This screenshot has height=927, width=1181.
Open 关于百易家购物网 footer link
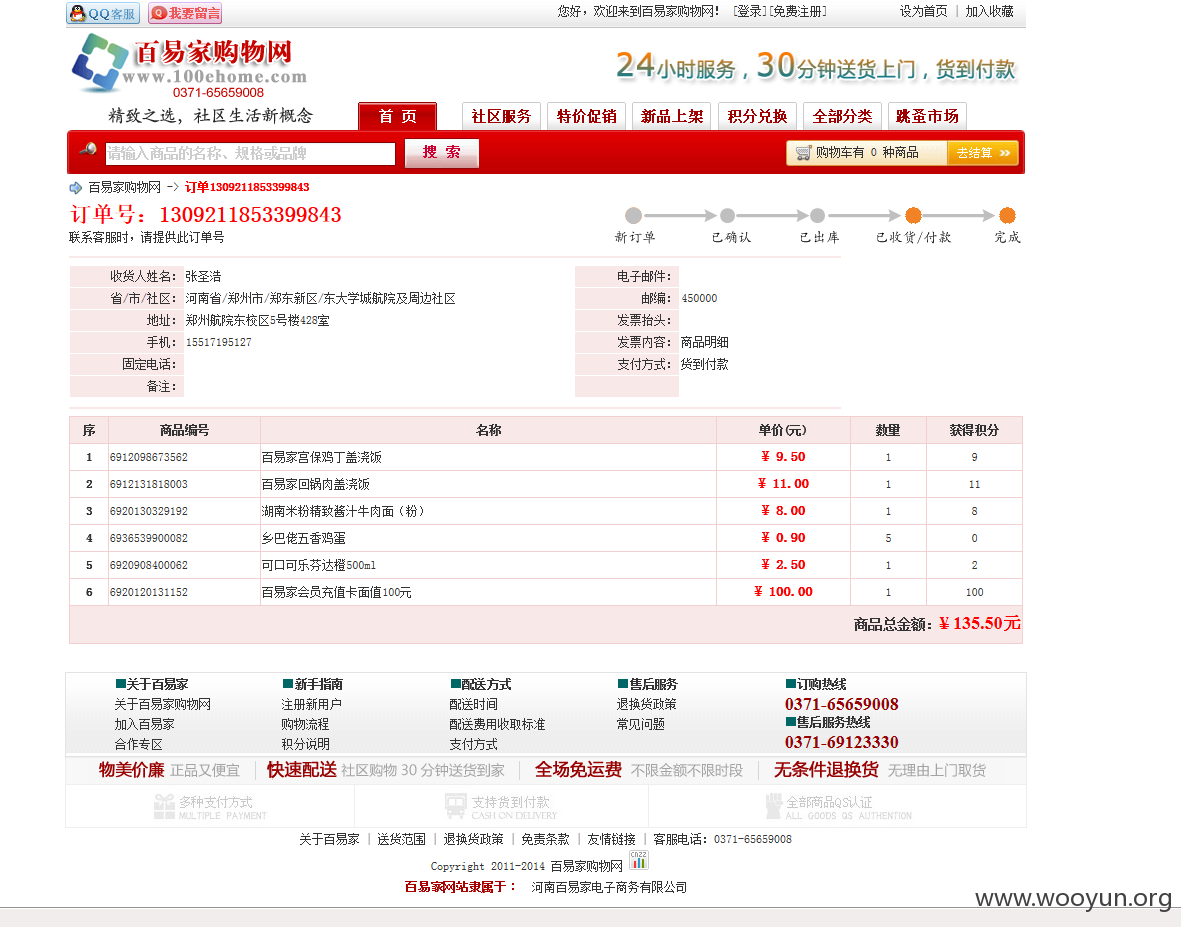[163, 704]
